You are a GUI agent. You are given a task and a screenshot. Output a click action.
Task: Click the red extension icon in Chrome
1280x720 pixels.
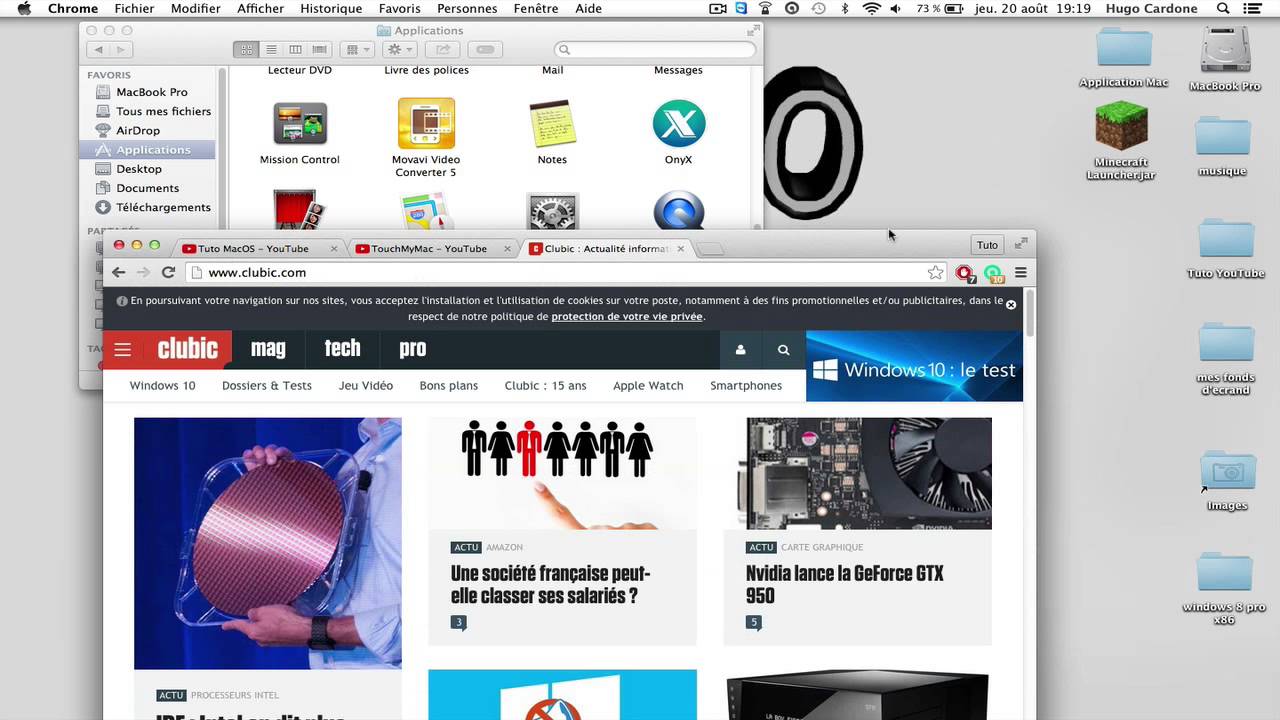coord(964,273)
